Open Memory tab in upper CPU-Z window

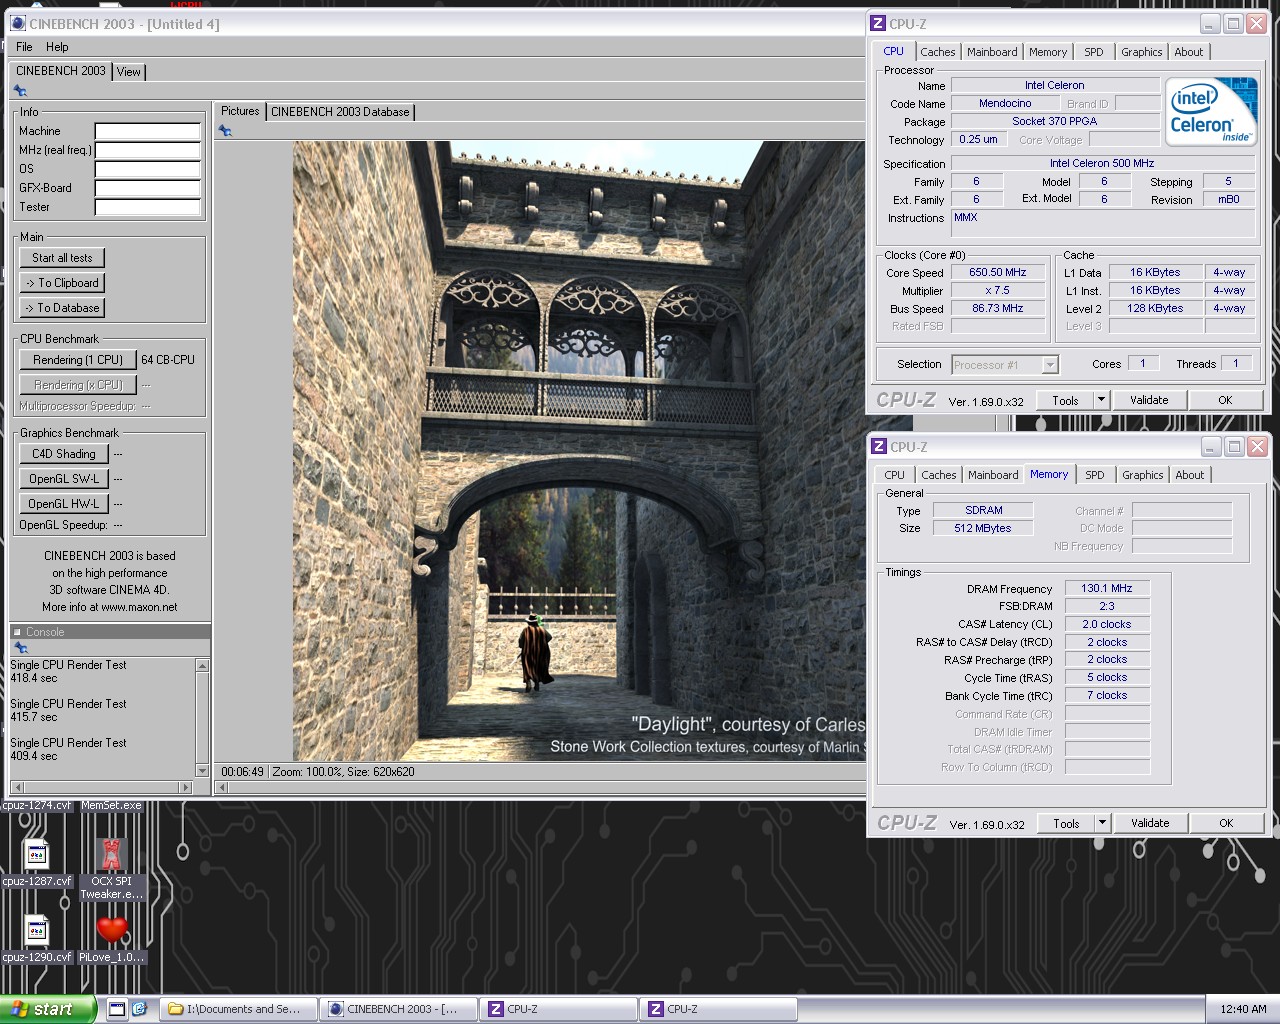coord(1048,52)
